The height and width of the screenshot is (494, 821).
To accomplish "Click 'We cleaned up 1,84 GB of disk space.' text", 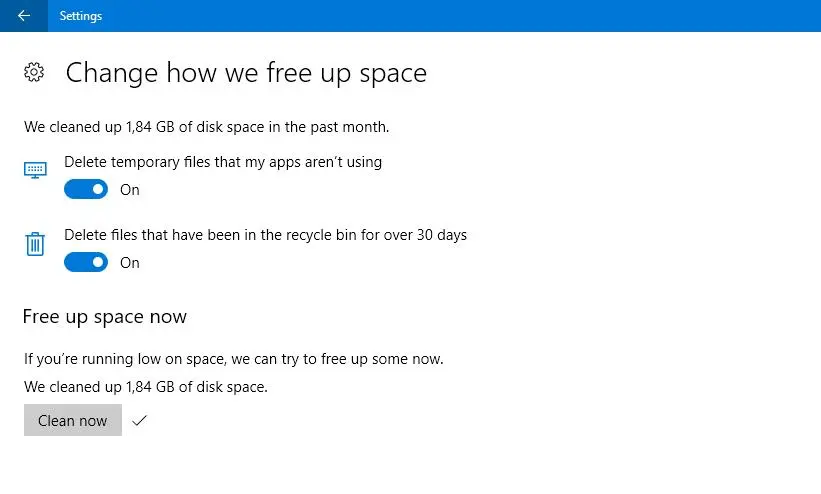I will coord(146,387).
